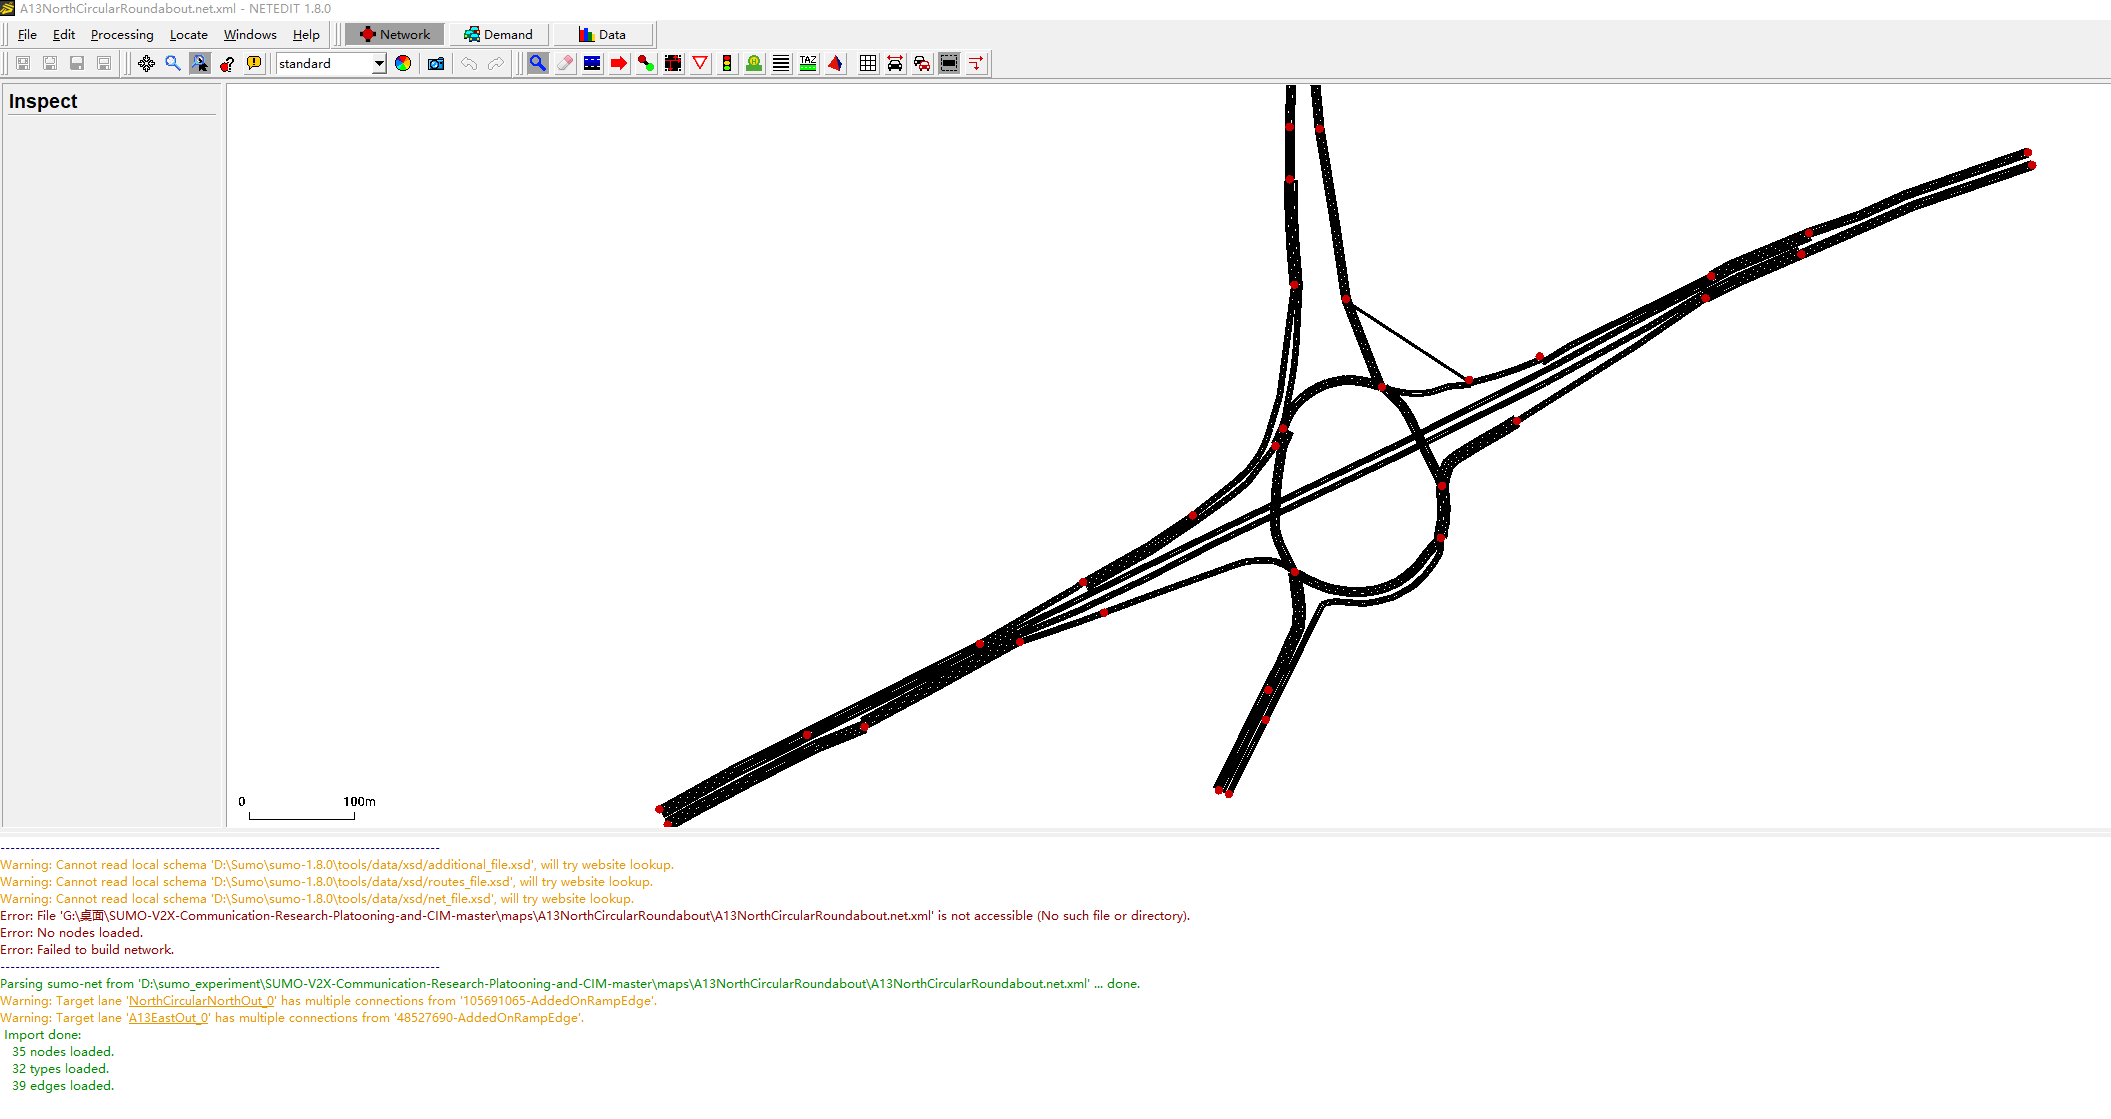The image size is (2111, 1119).
Task: Open the standard view scheme dropdown
Action: 379,63
